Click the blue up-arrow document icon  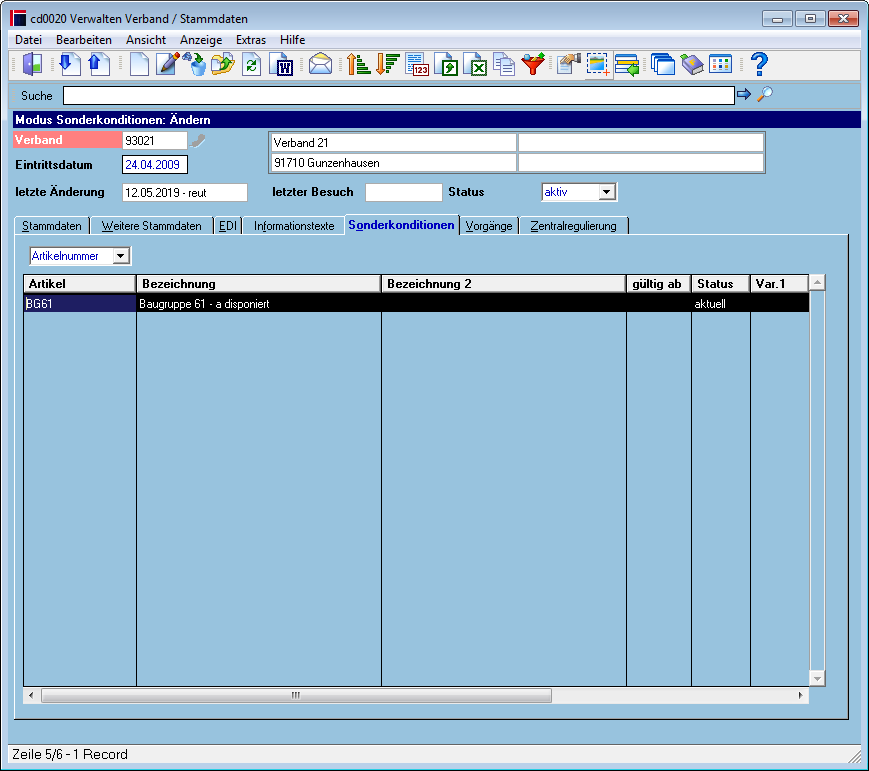99,64
